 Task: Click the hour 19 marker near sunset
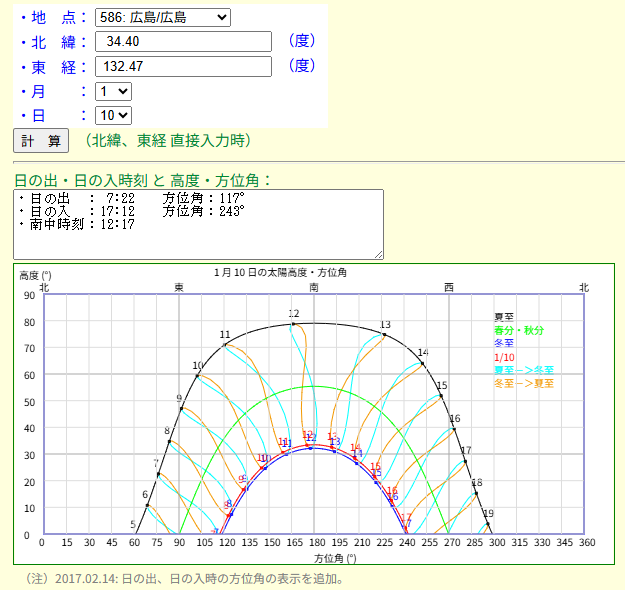(x=488, y=514)
